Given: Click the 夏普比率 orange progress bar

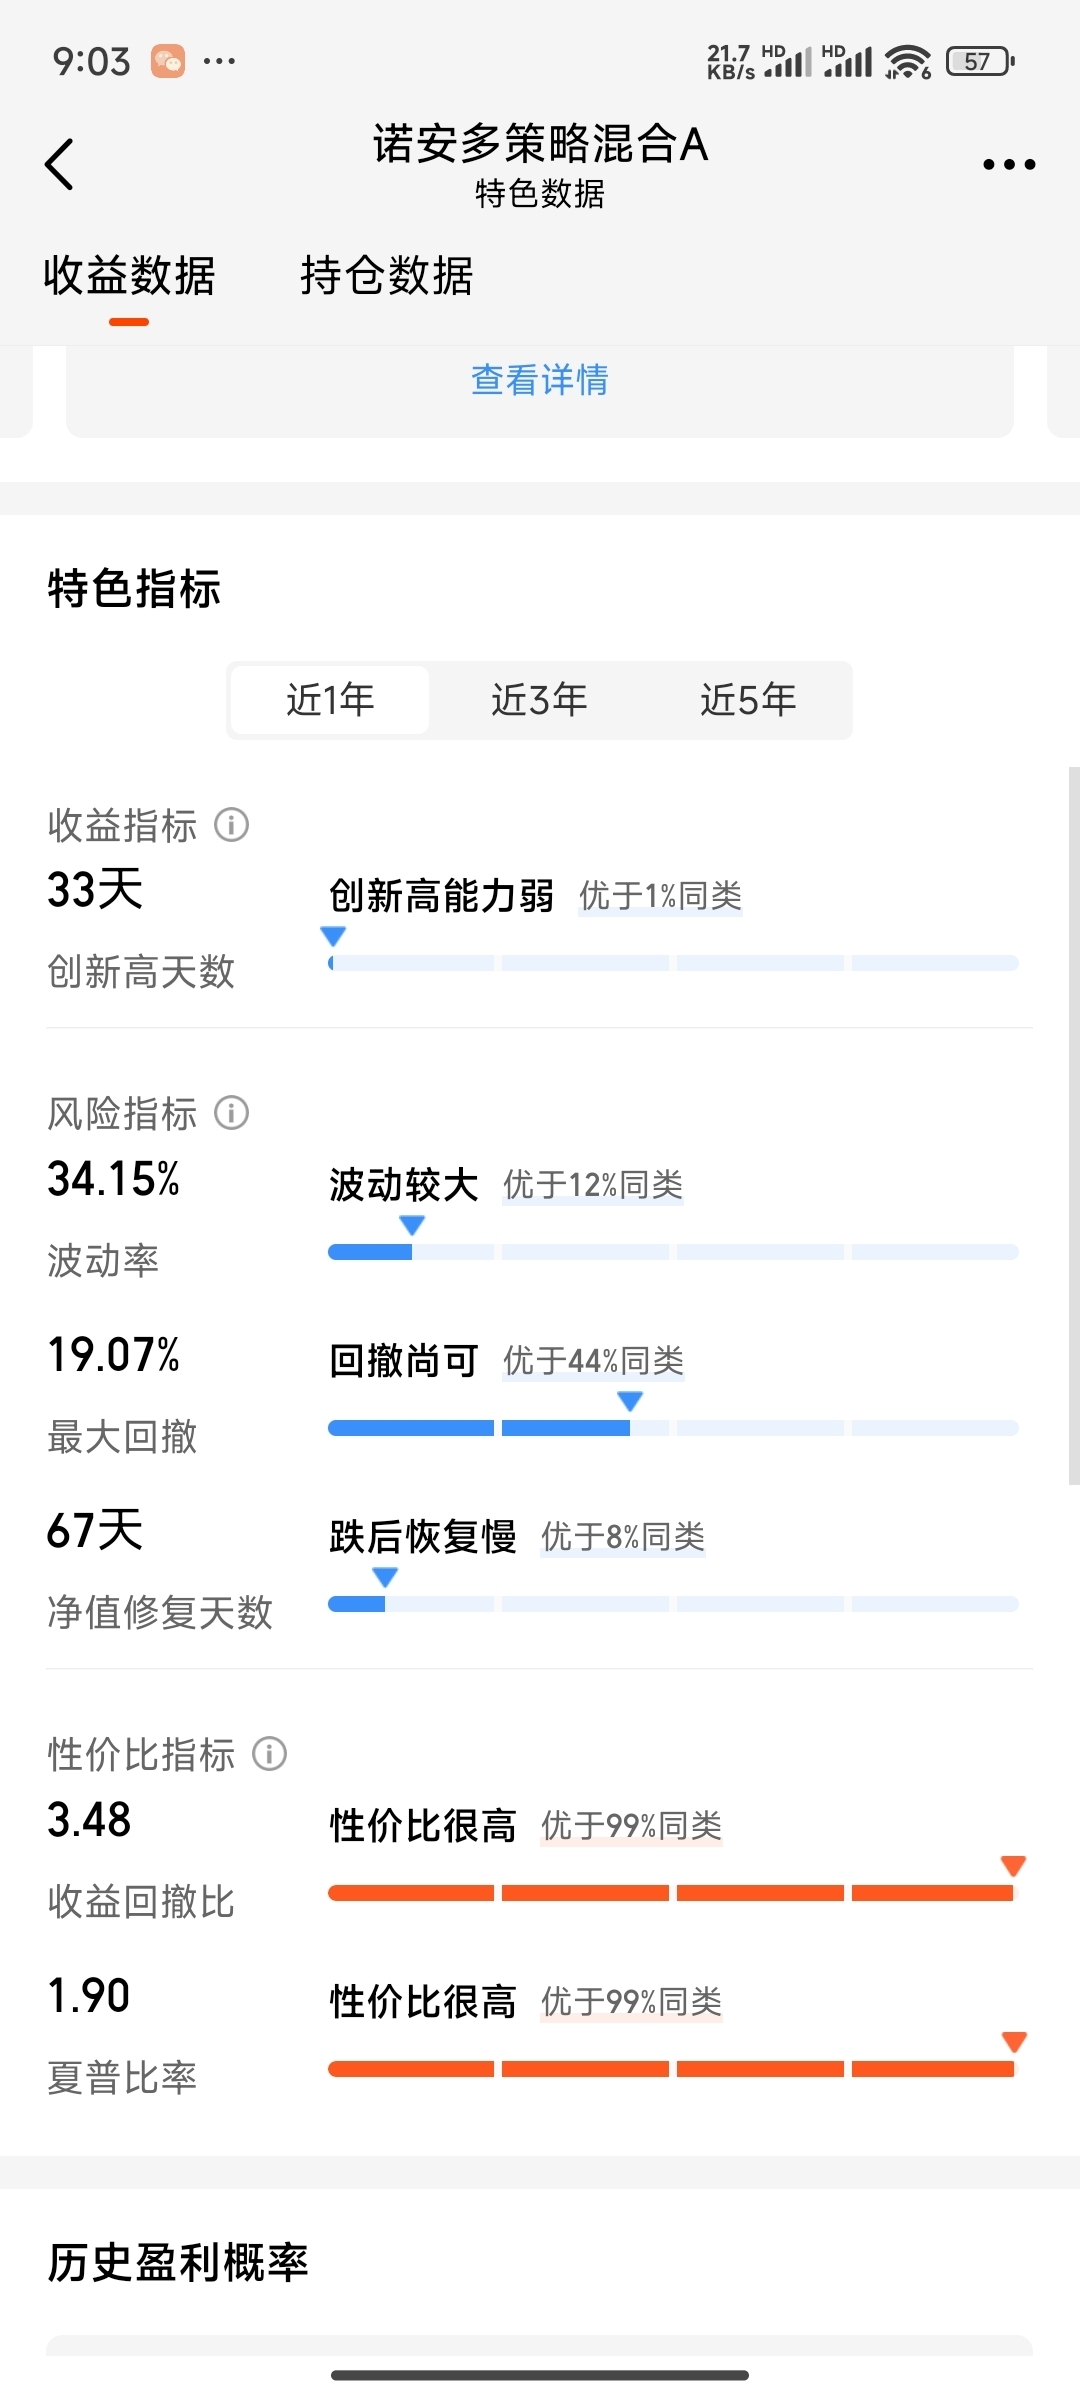Looking at the screenshot, I should 673,2069.
